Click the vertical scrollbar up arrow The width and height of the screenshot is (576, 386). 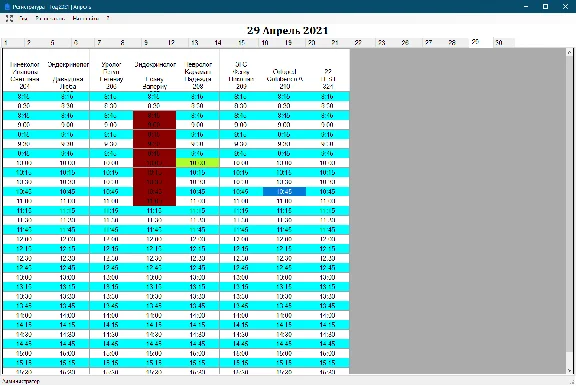(x=569, y=53)
